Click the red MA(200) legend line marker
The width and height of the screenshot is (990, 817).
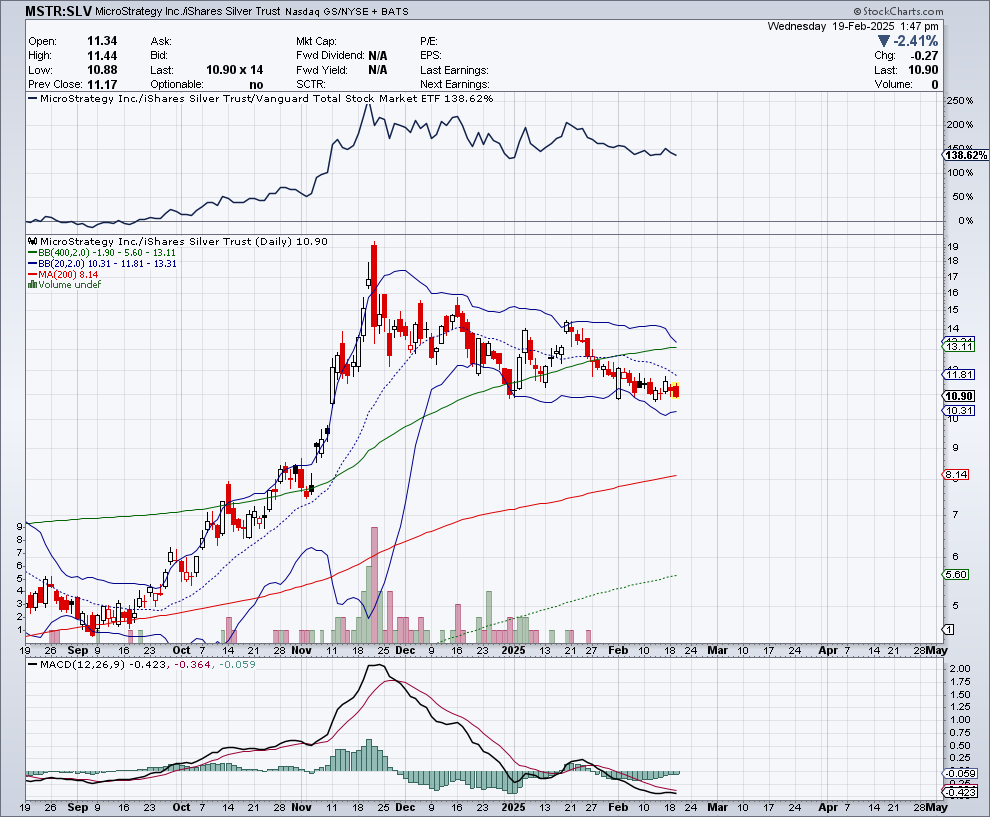pos(32,275)
